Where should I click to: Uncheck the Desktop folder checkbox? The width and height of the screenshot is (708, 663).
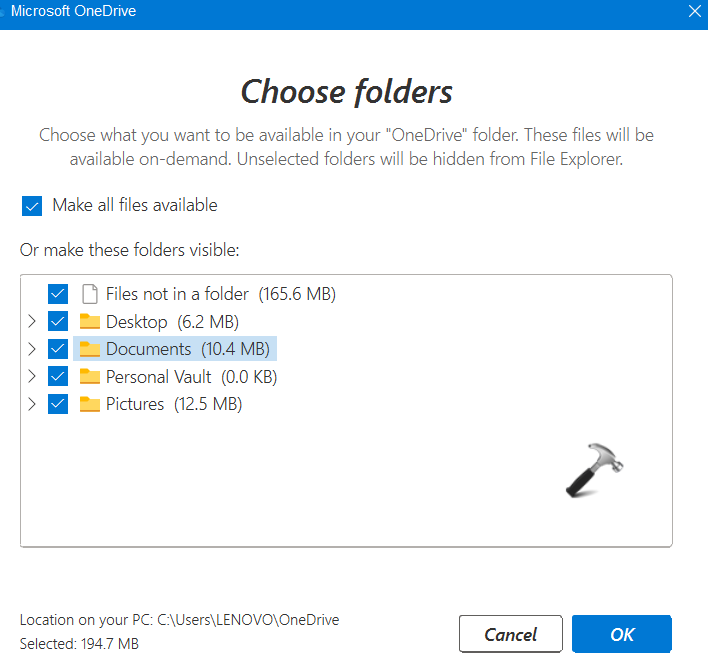tap(58, 322)
